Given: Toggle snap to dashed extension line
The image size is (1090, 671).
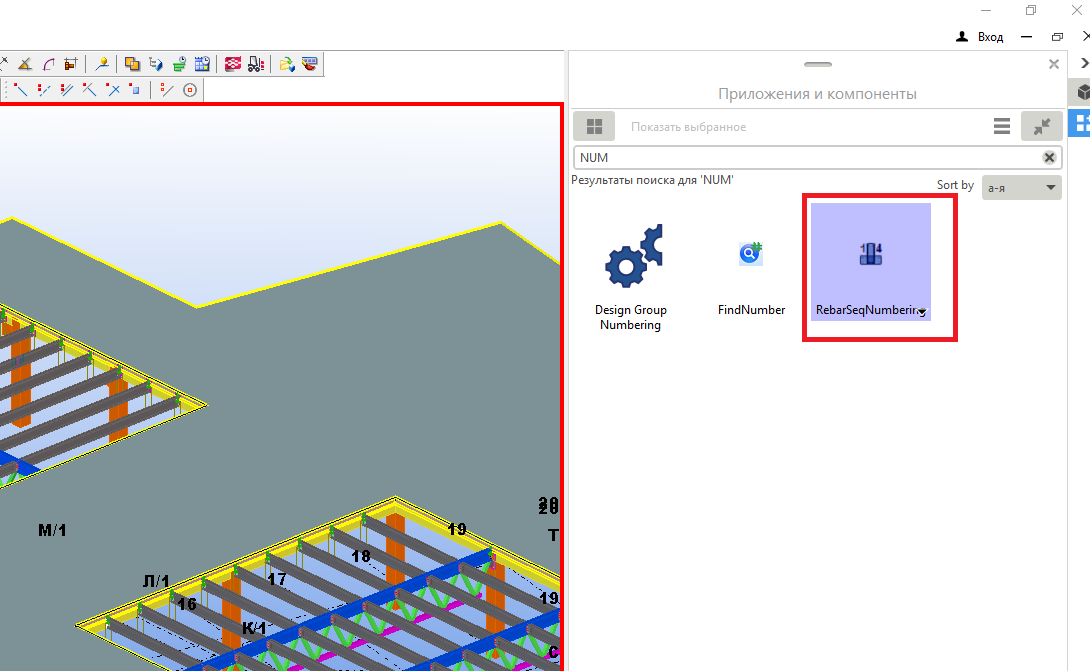Looking at the screenshot, I should 44,90.
